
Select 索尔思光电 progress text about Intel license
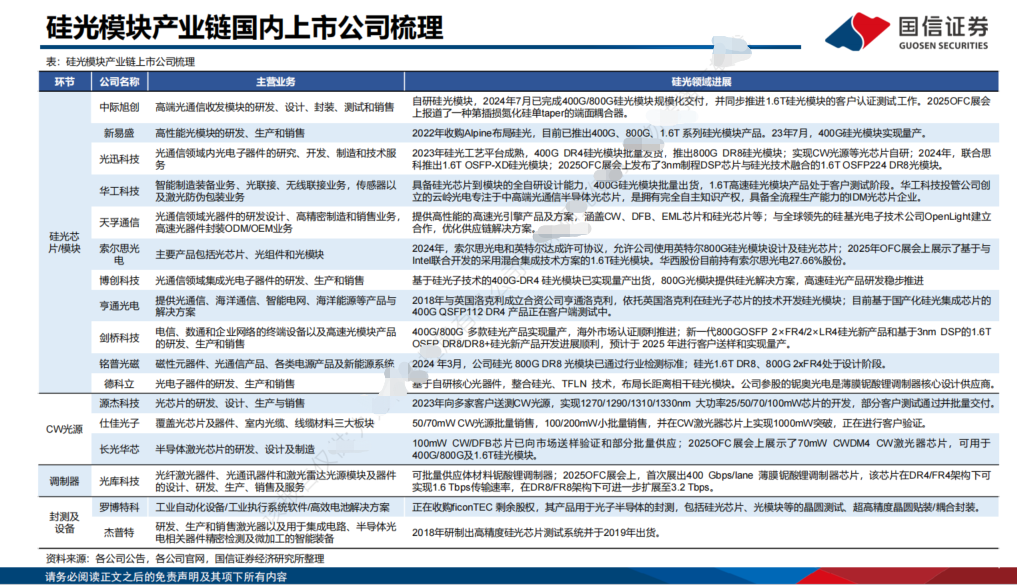click(701, 254)
